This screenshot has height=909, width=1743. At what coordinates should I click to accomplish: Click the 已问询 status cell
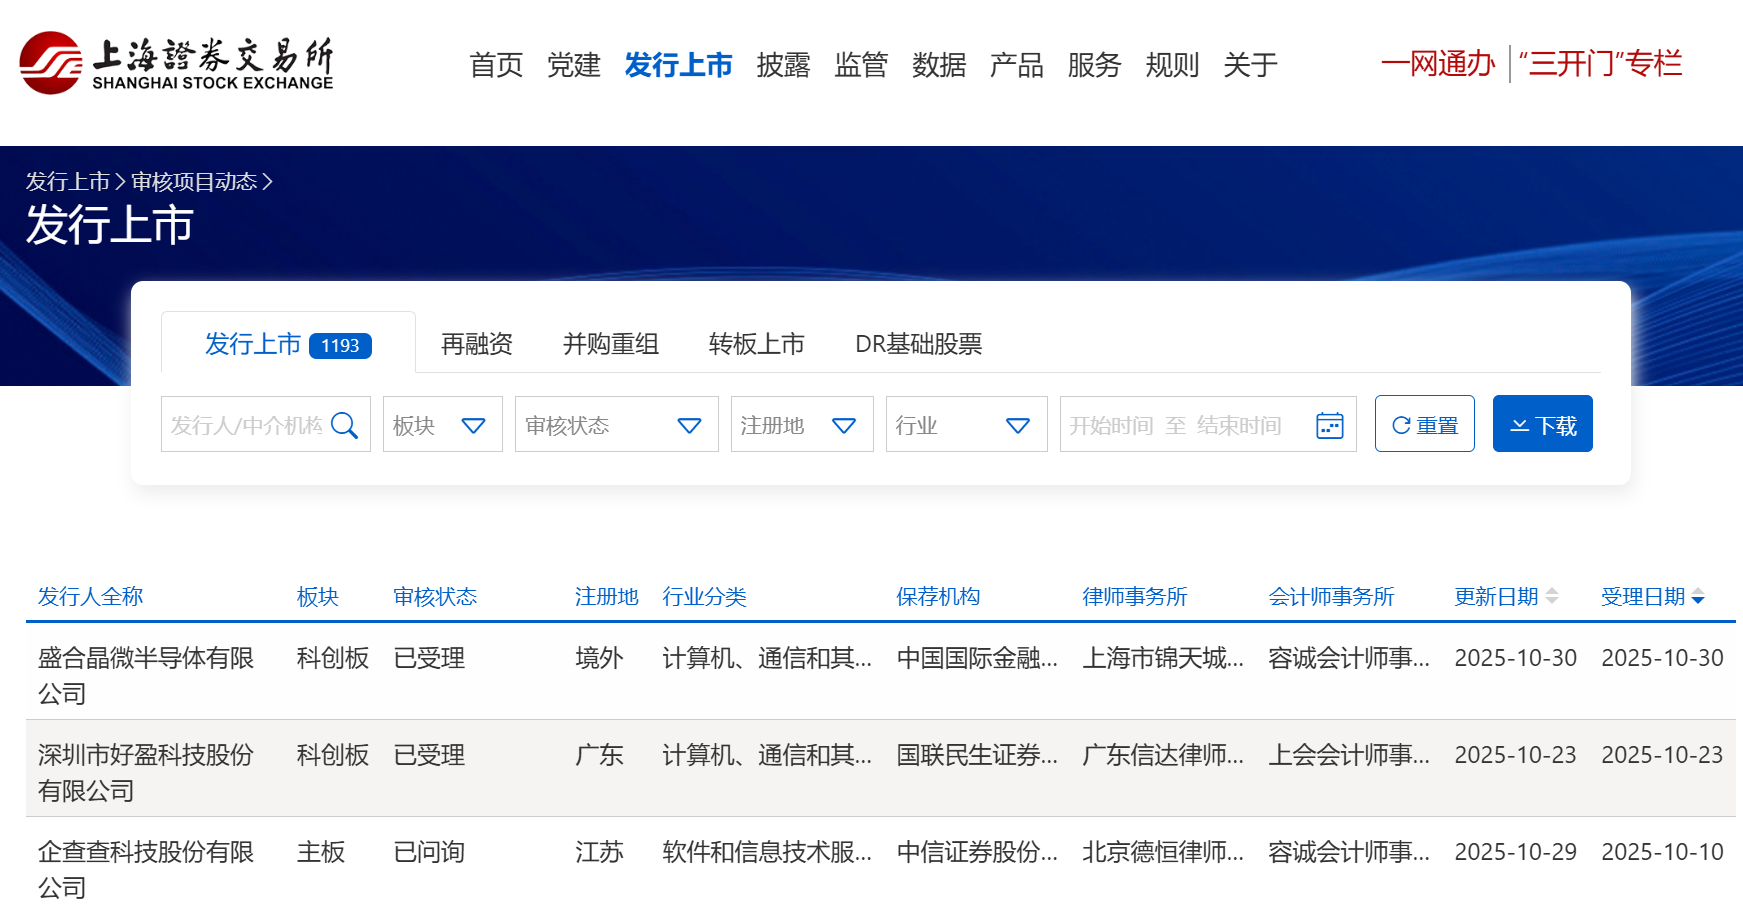pos(429,852)
